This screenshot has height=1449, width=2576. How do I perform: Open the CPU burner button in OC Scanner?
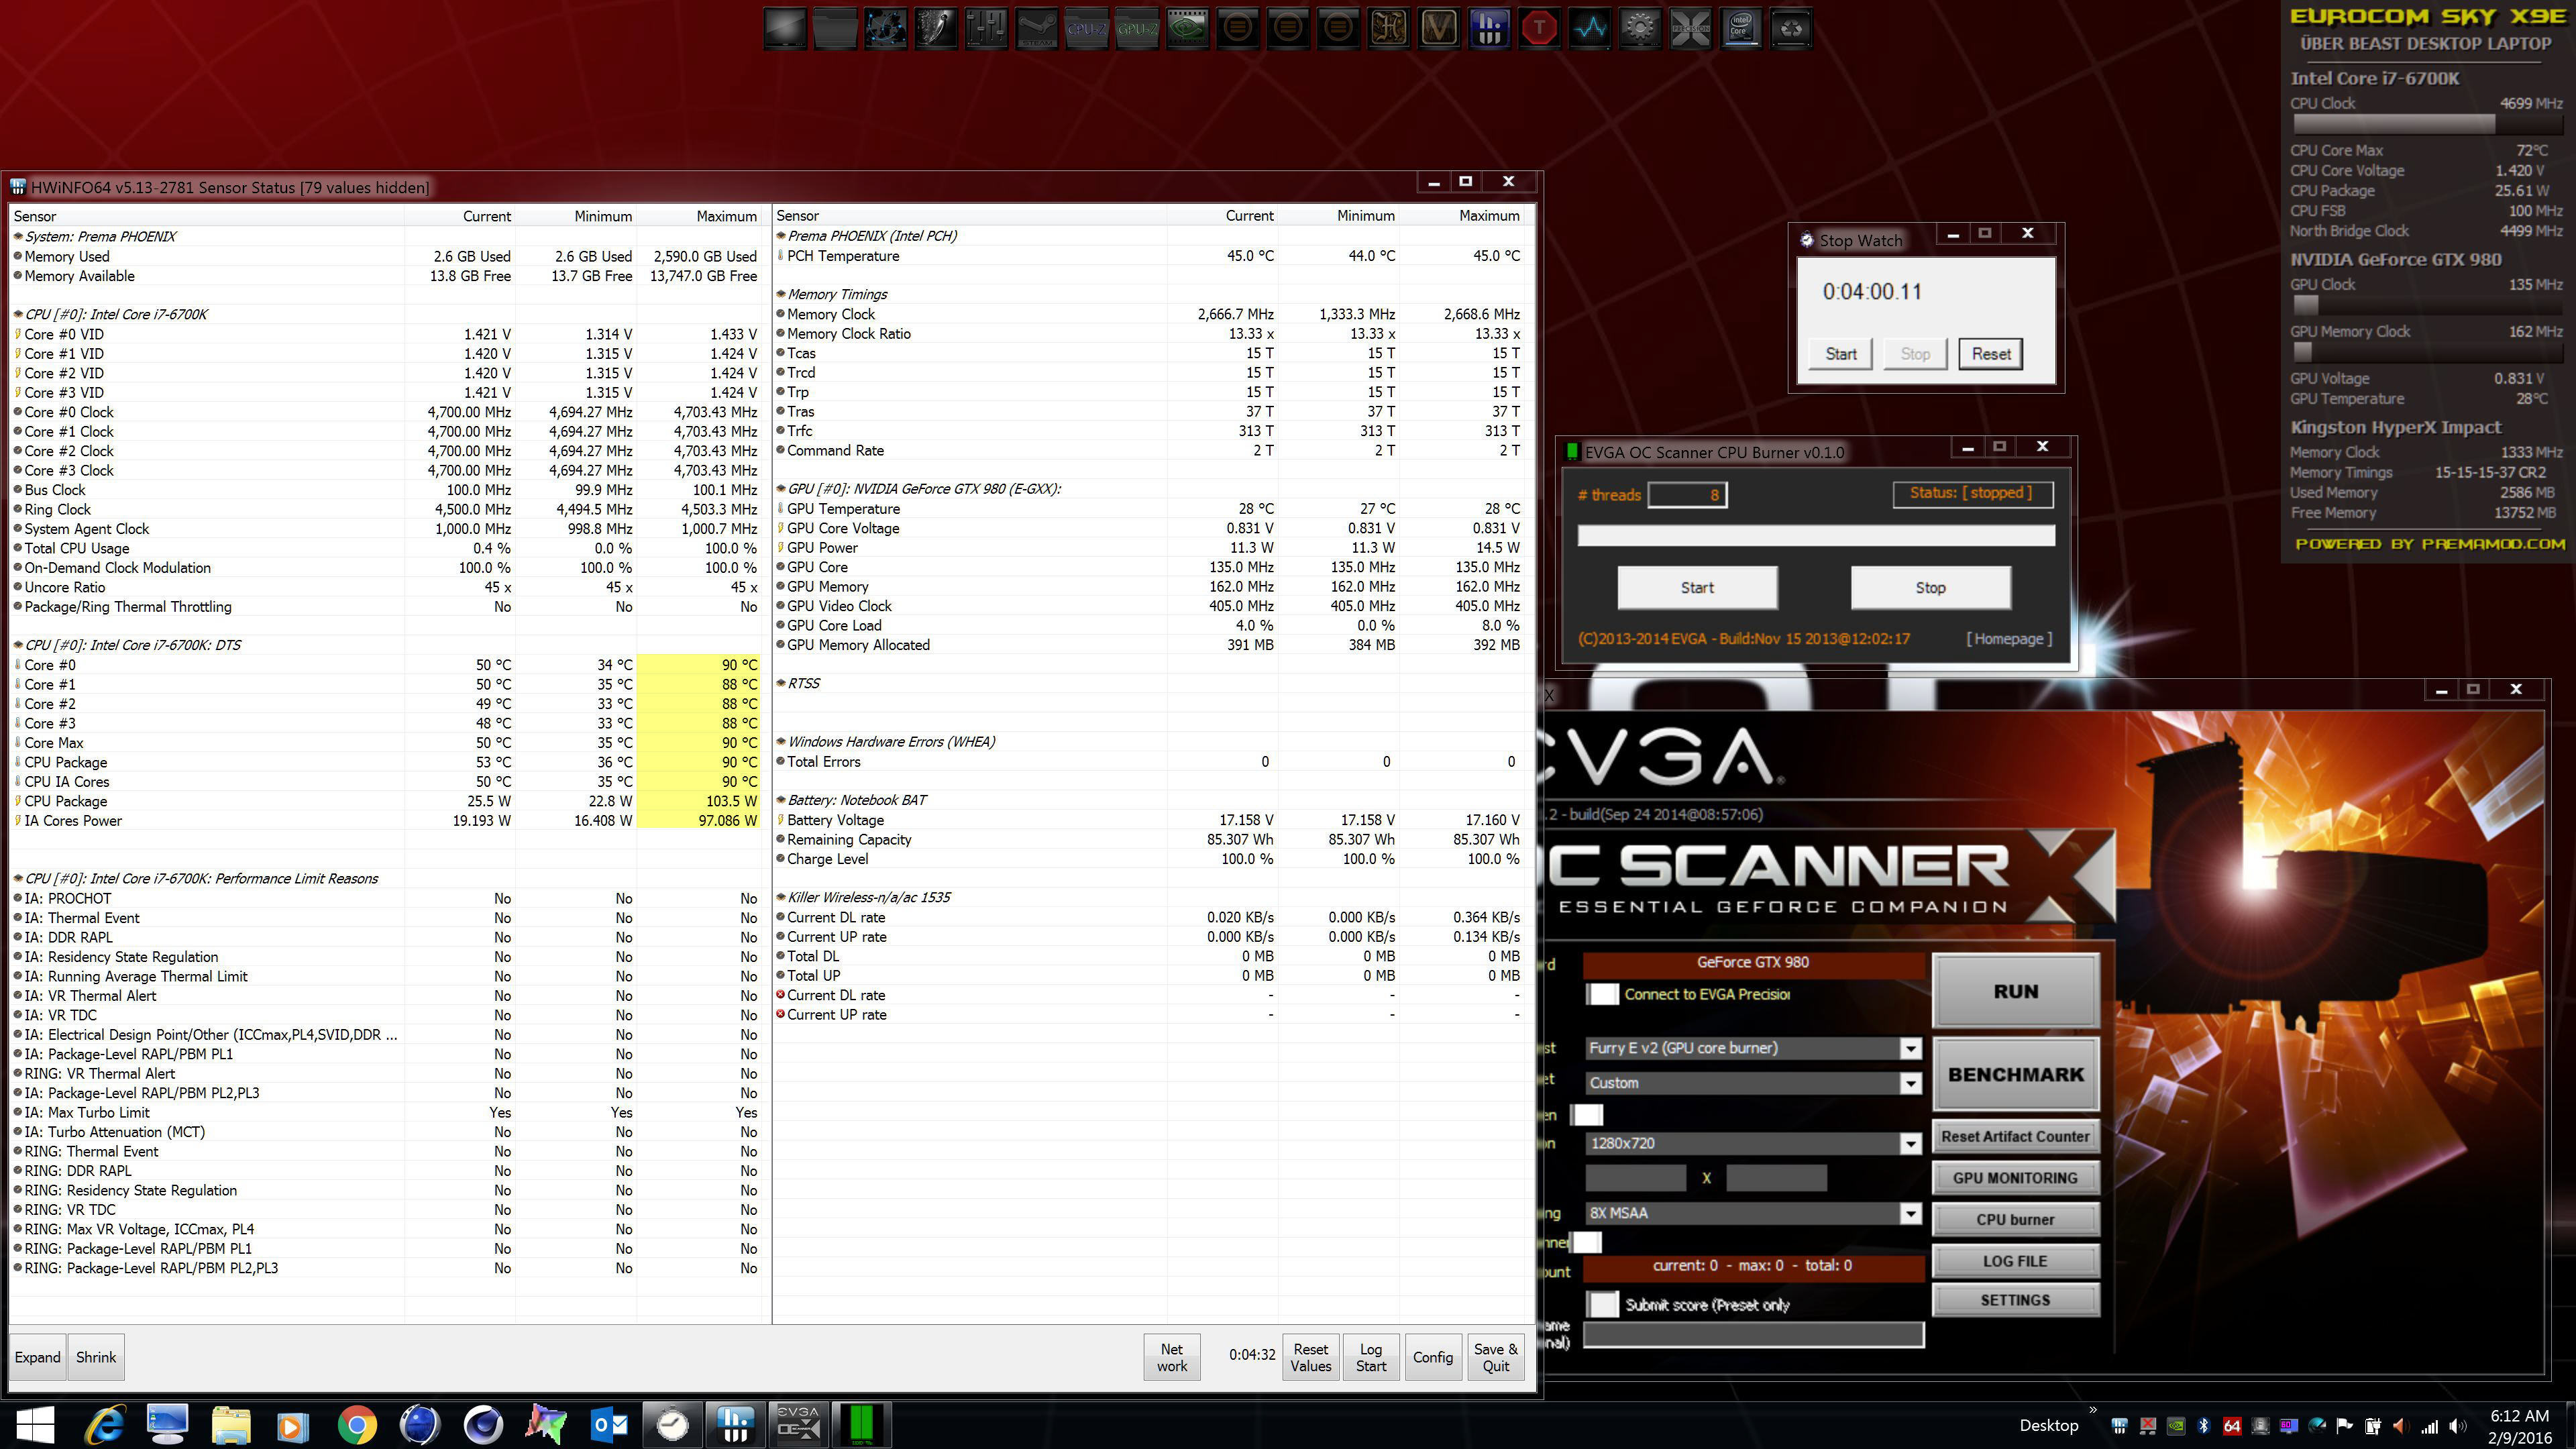[x=2015, y=1220]
